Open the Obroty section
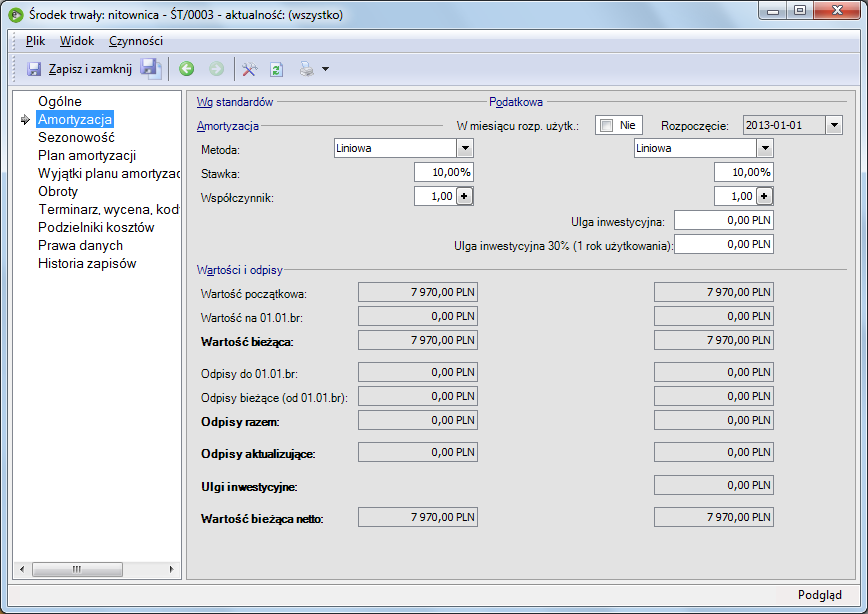The image size is (868, 614). point(58,192)
